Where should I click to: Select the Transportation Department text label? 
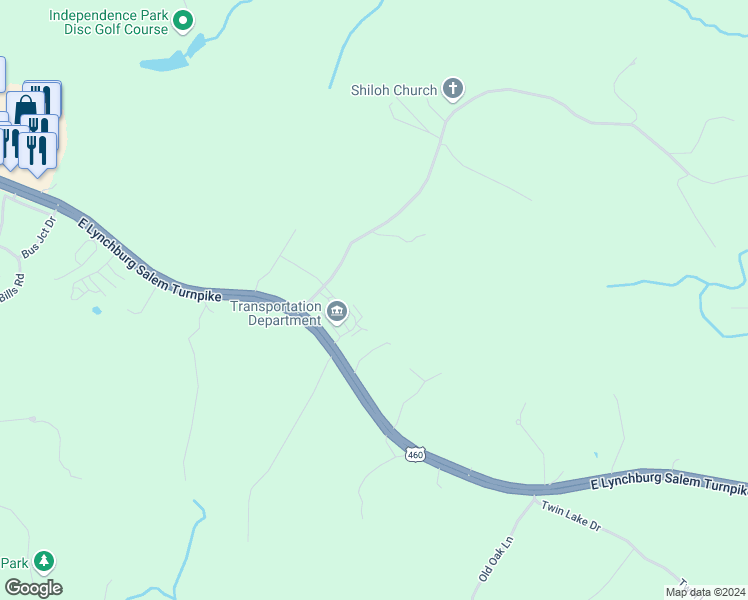click(x=276, y=313)
